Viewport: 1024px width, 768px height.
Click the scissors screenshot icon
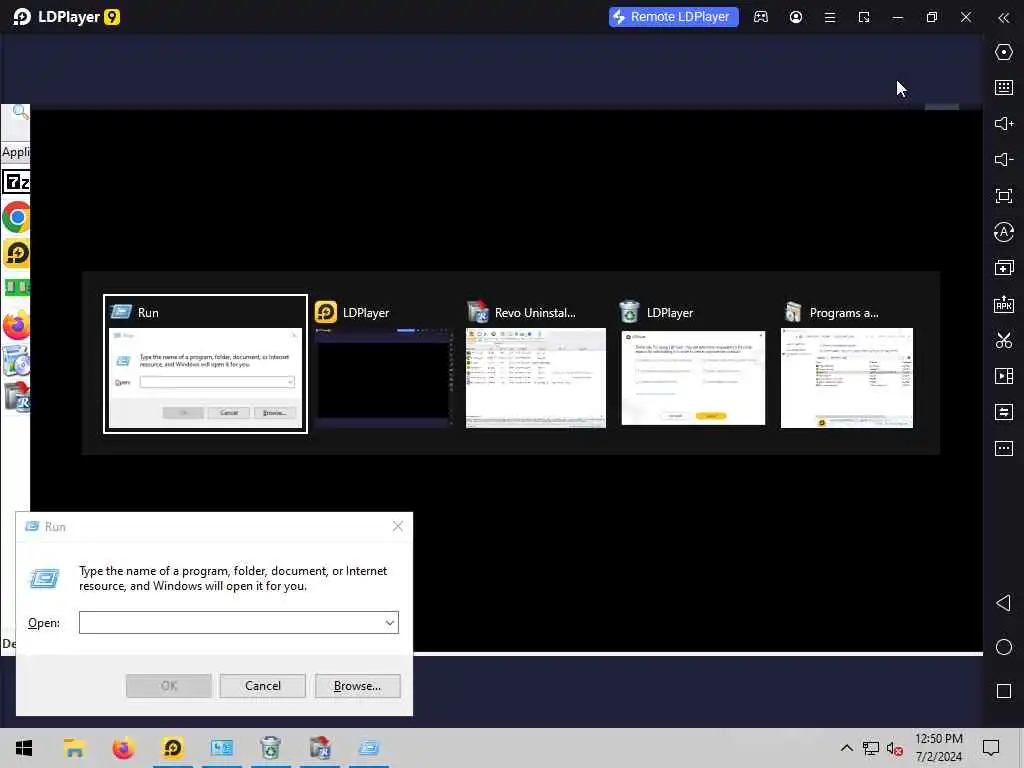coord(1004,340)
